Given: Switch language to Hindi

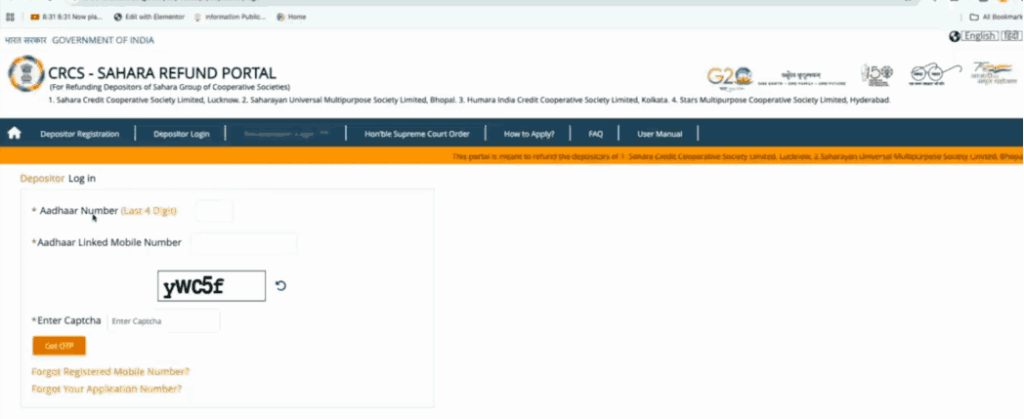Looking at the screenshot, I should tap(1010, 37).
